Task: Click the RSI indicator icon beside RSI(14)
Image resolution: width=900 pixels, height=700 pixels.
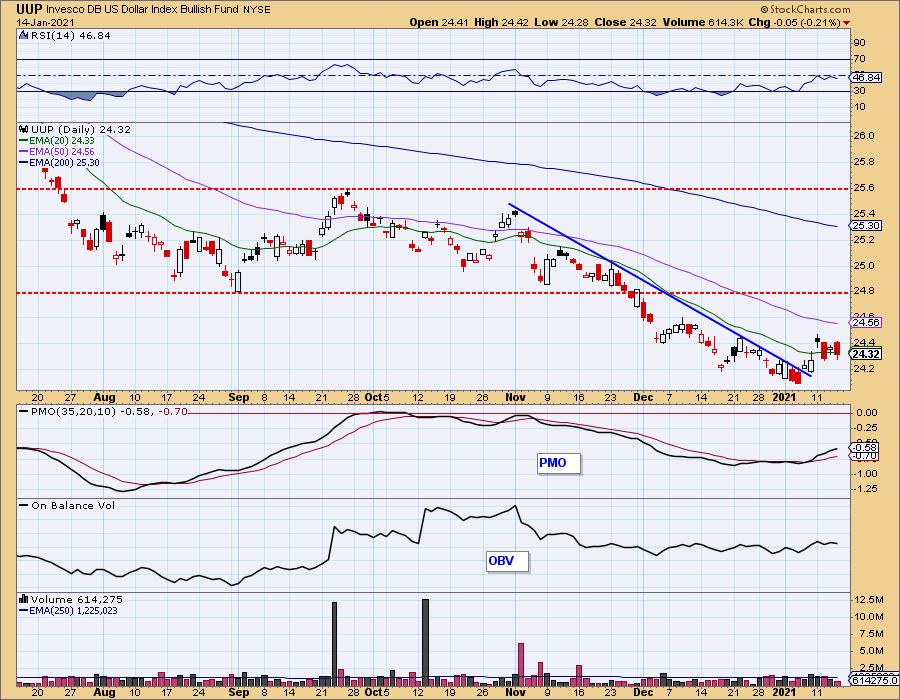Action: pos(24,35)
